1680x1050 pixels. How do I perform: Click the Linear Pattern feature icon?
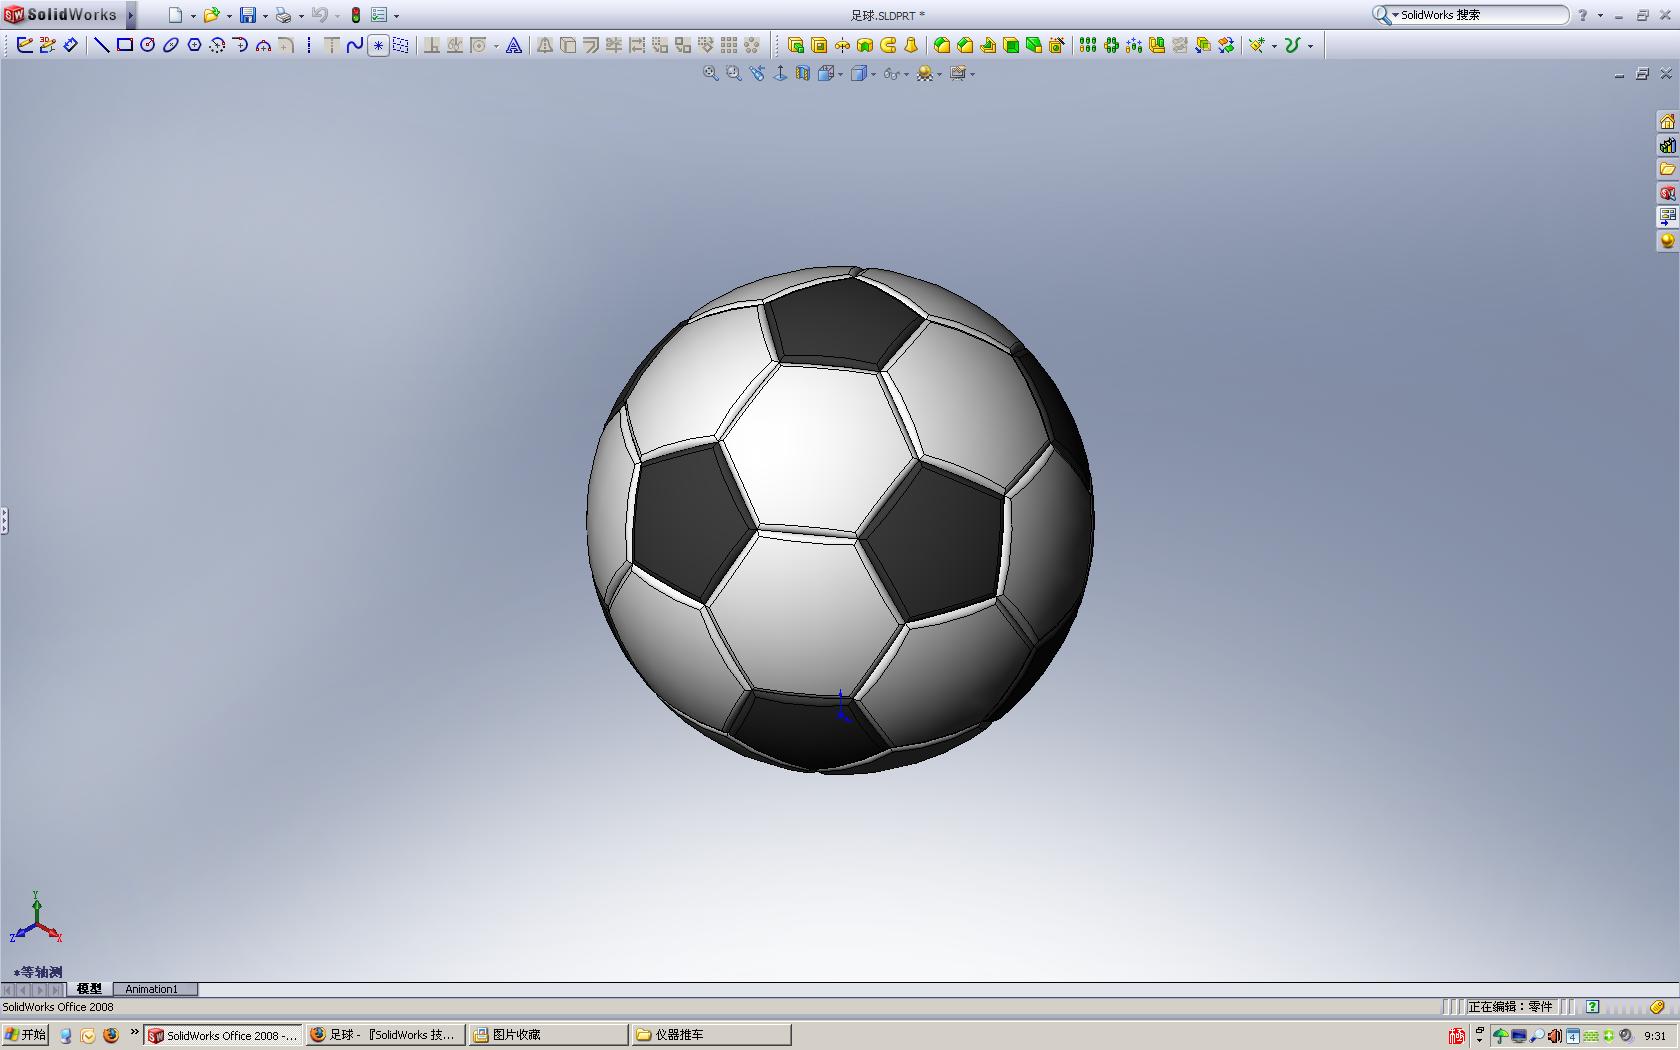coord(1088,45)
